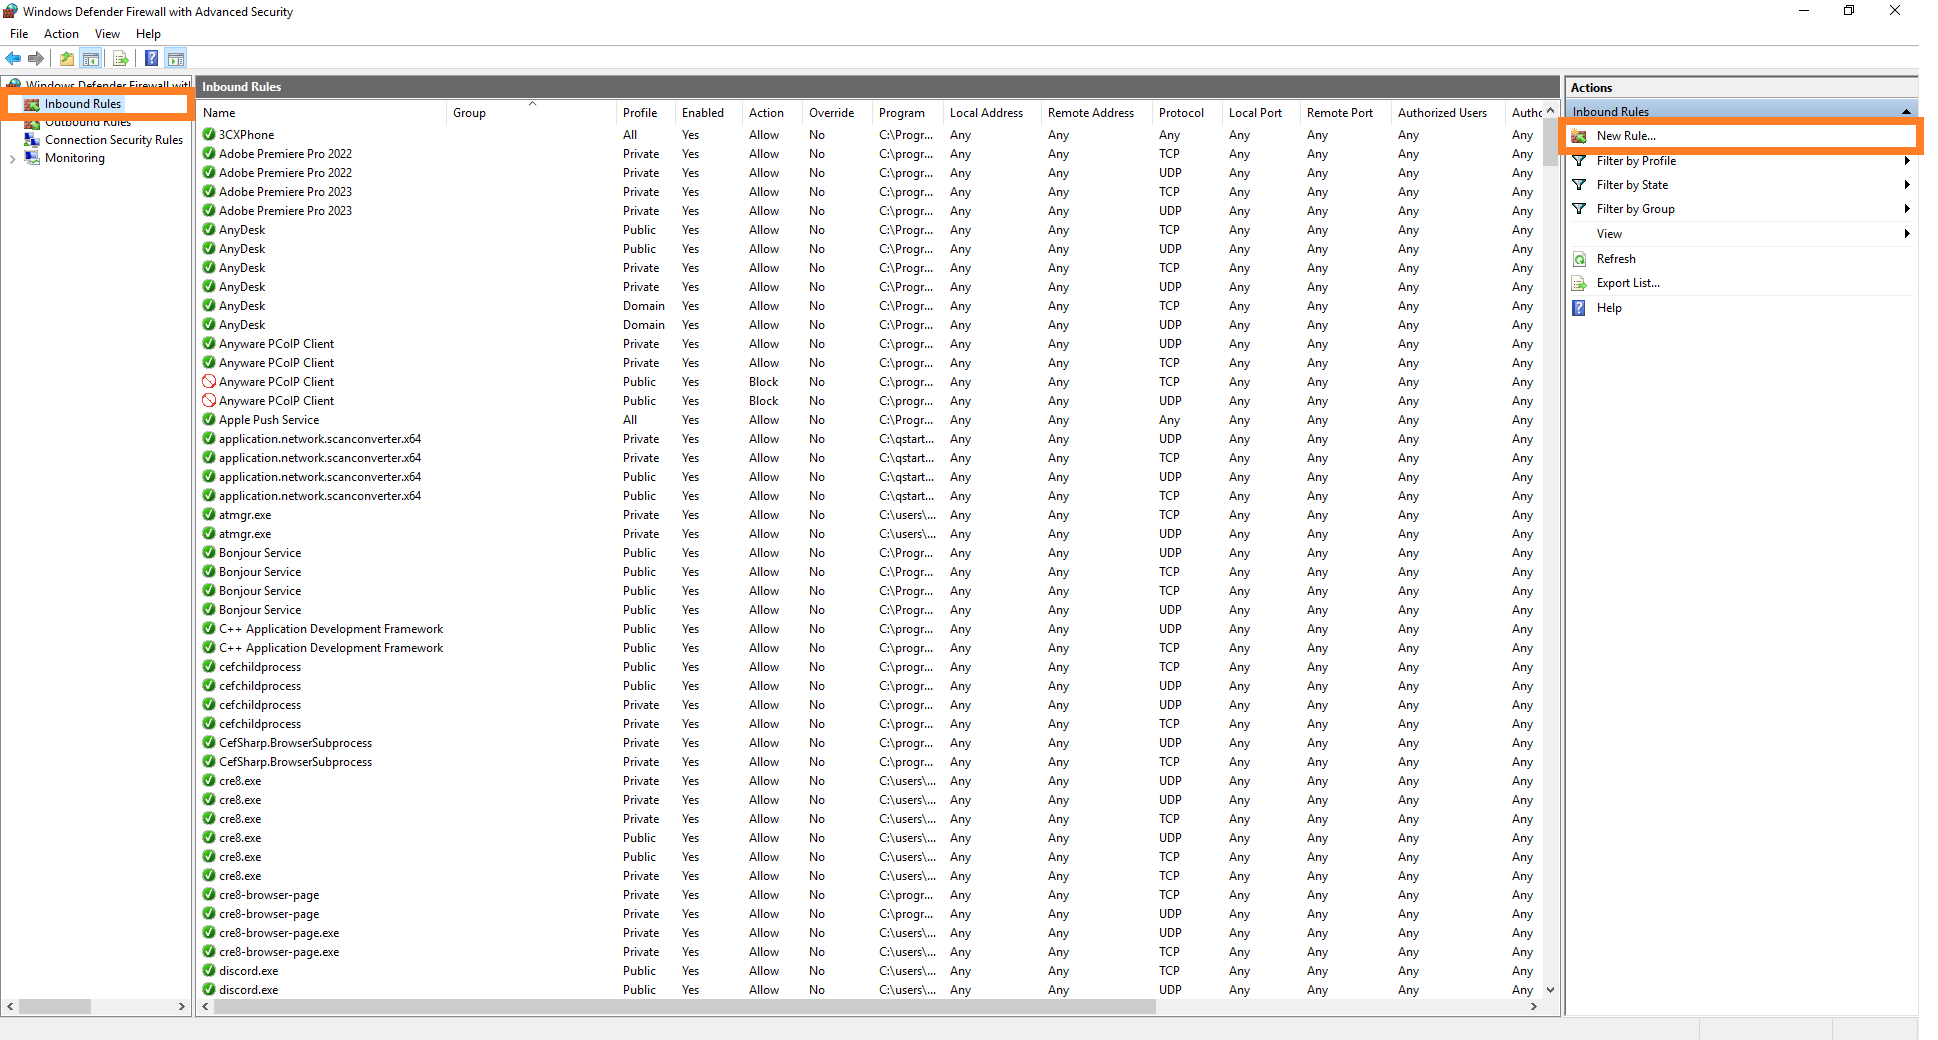Click the Connection Security Rules tree icon
The height and width of the screenshot is (1040, 1938).
[32, 140]
